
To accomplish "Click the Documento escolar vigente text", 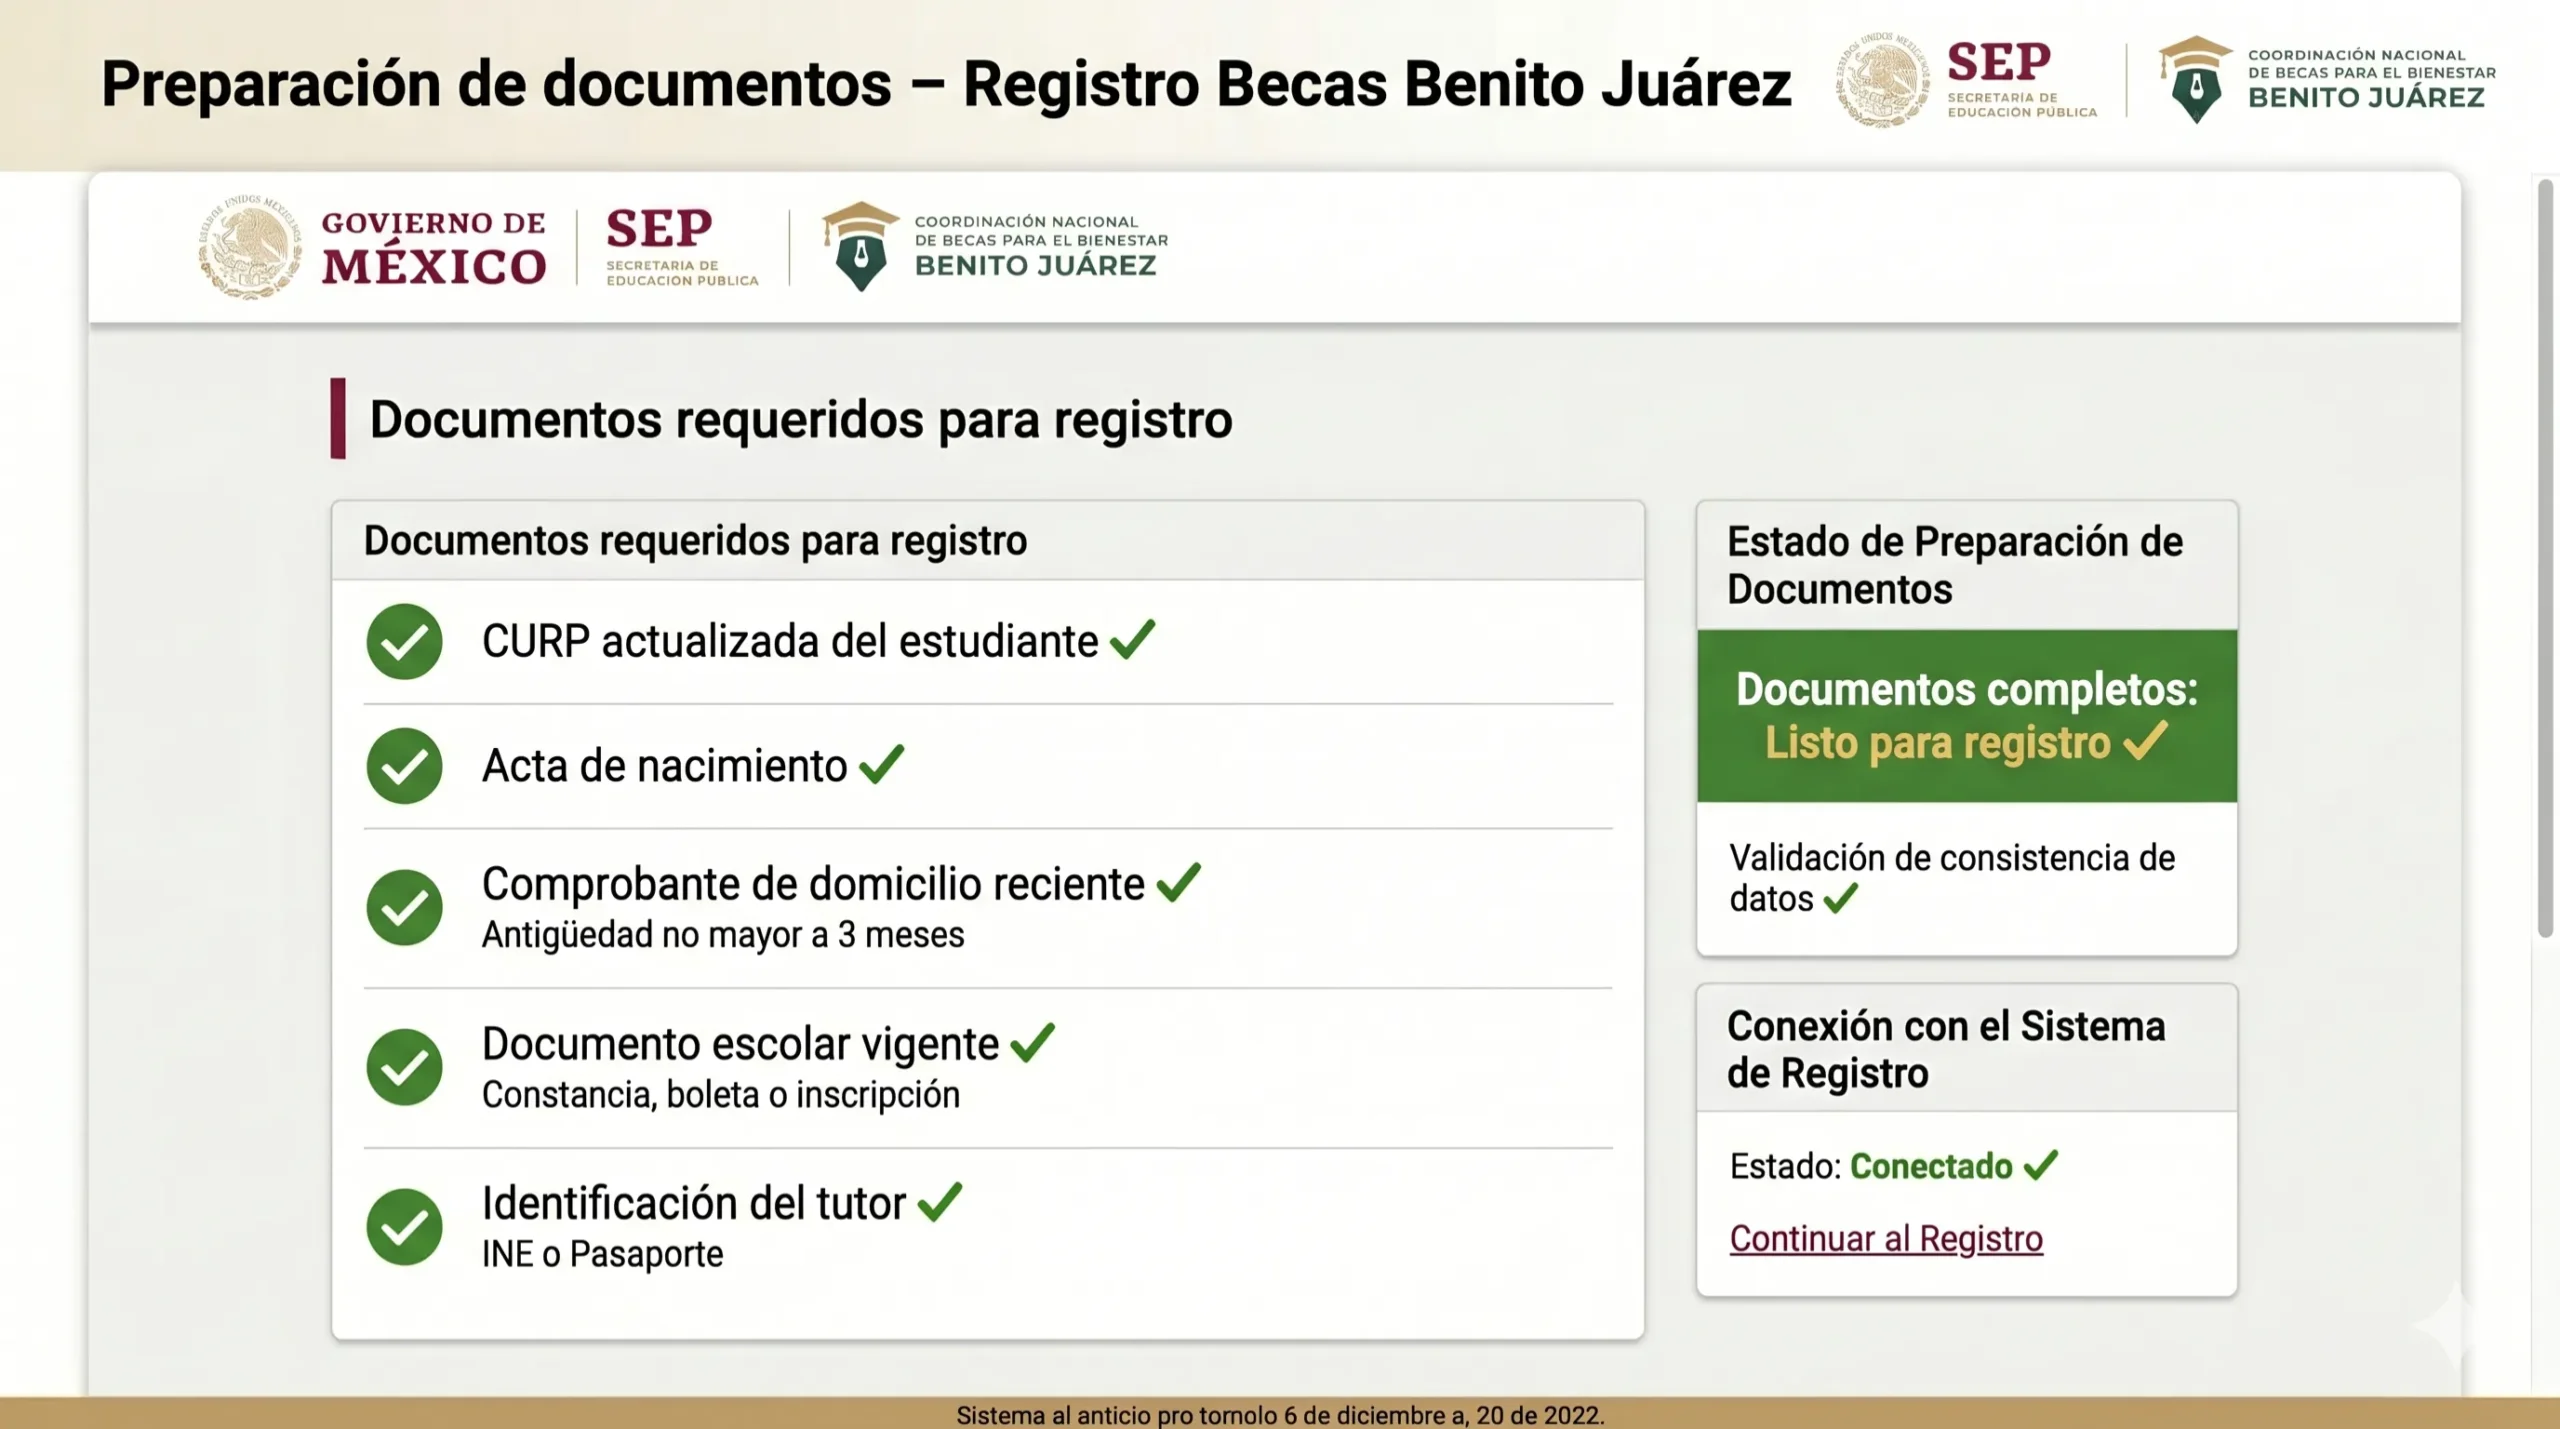I will (x=740, y=1044).
